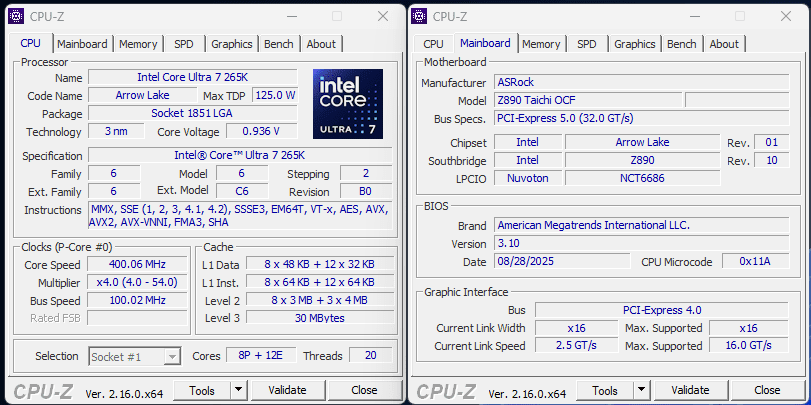The width and height of the screenshot is (811, 405).
Task: Open the Tools dropdown arrow in left window
Action: [238, 390]
